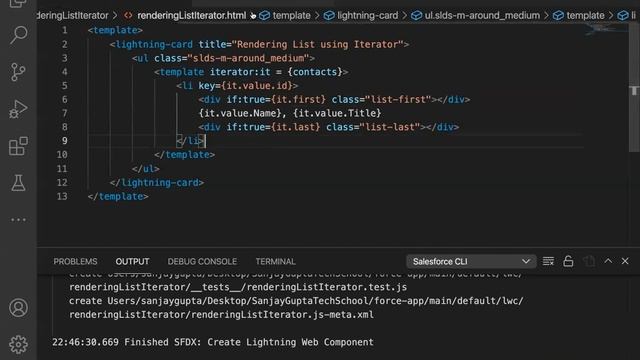
Task: Click the cube icon before lightning-card
Action: pos(329,16)
